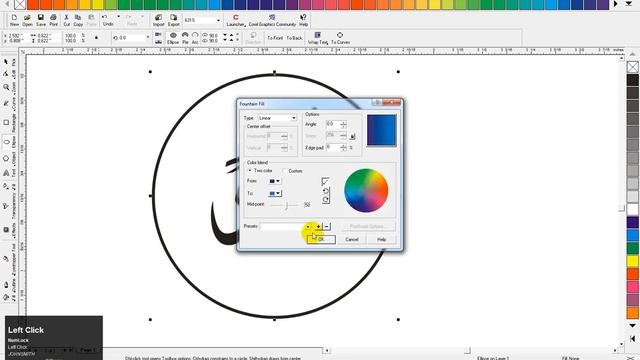Expand the top color palette flyout
Viewport: 640px width, 360px height.
click(x=629, y=4)
